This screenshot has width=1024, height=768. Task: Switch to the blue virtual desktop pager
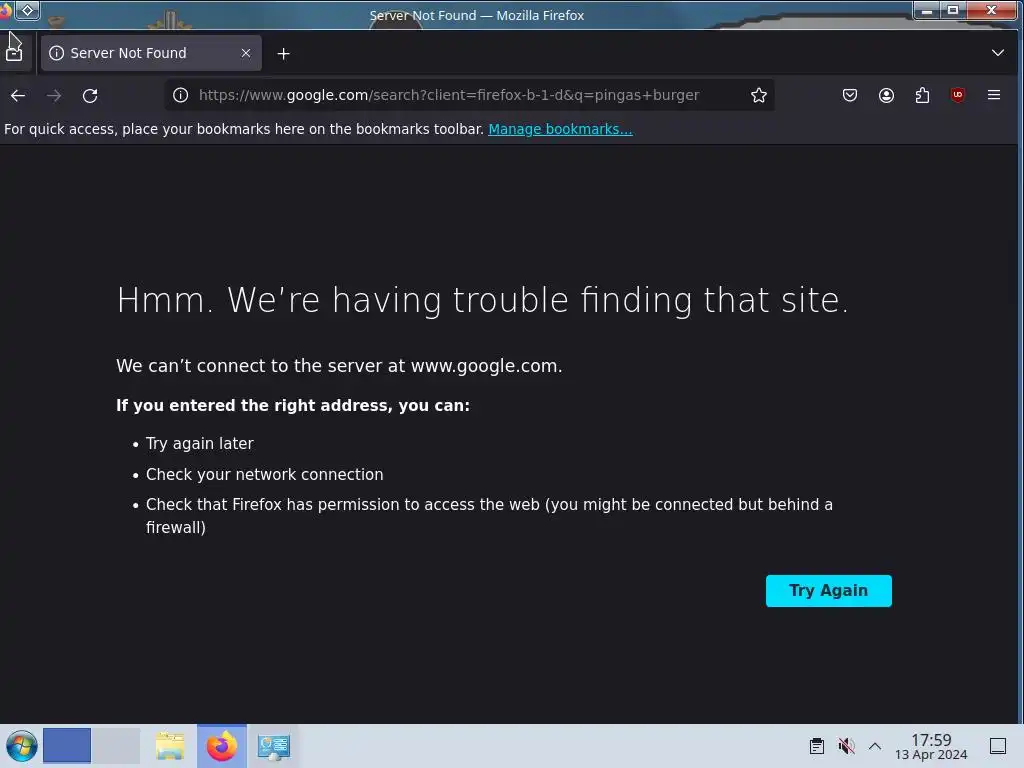pyautogui.click(x=67, y=746)
